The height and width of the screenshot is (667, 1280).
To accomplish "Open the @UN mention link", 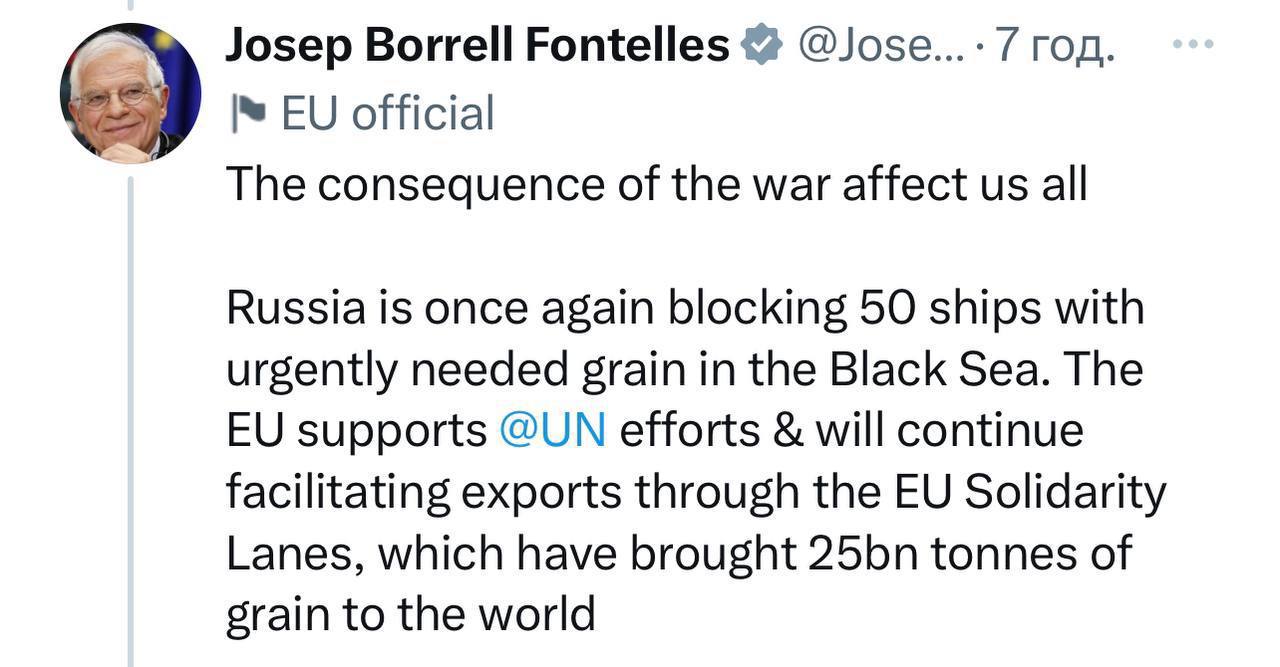I will pyautogui.click(x=551, y=431).
